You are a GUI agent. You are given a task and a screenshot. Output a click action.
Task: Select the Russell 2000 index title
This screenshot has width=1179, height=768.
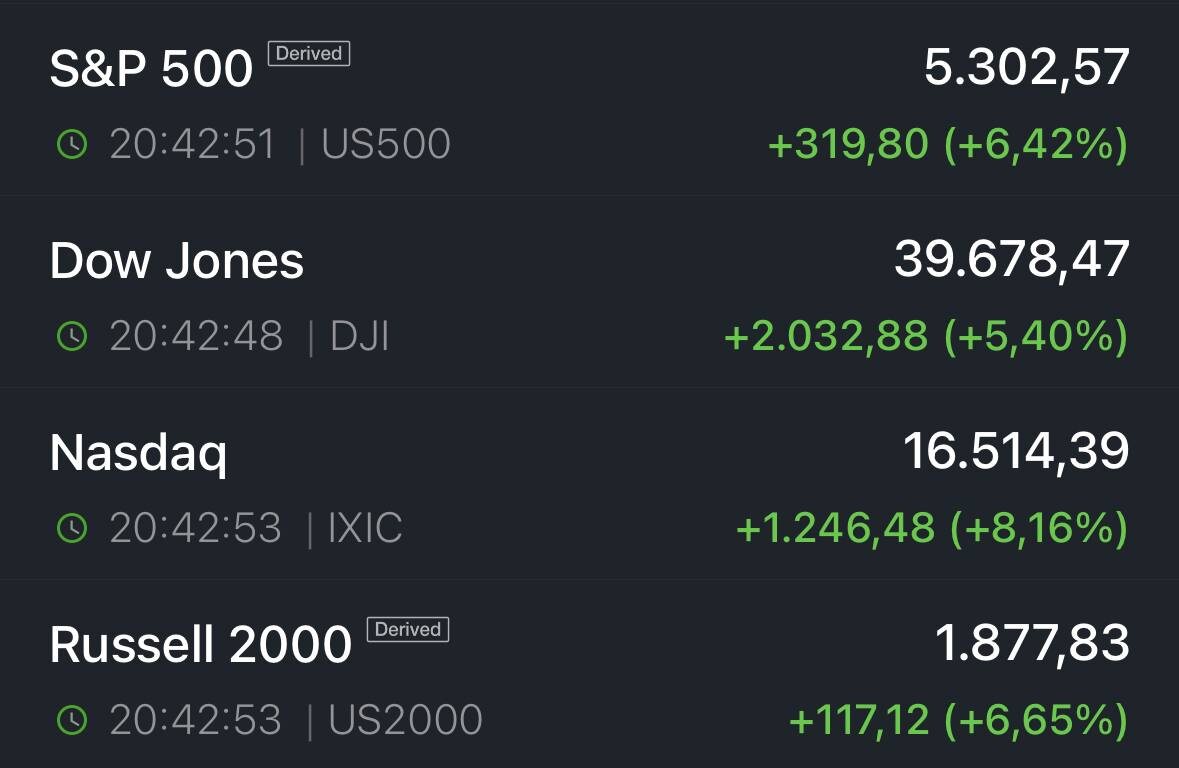(201, 645)
